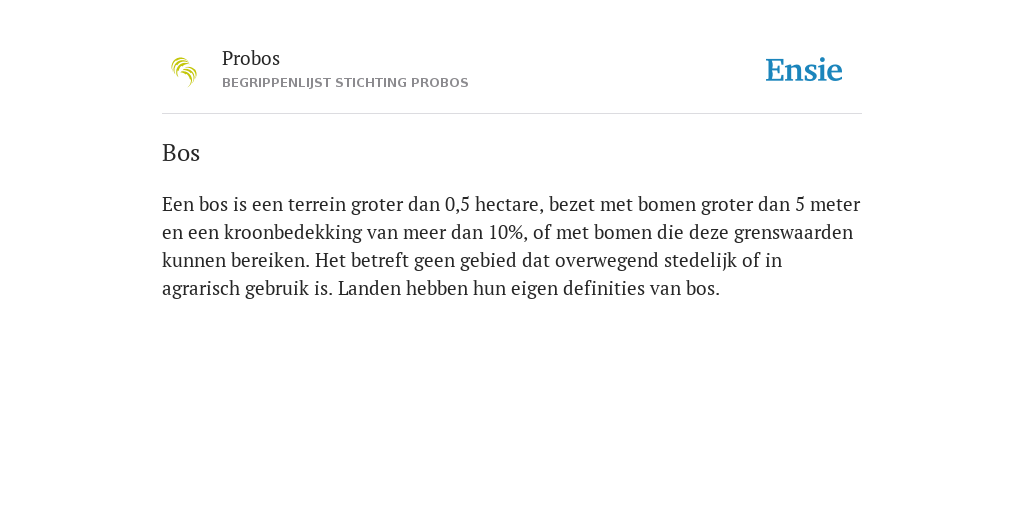1024x512 pixels.
Task: Click the yellow-green Probos leaf logo
Action: (184, 72)
